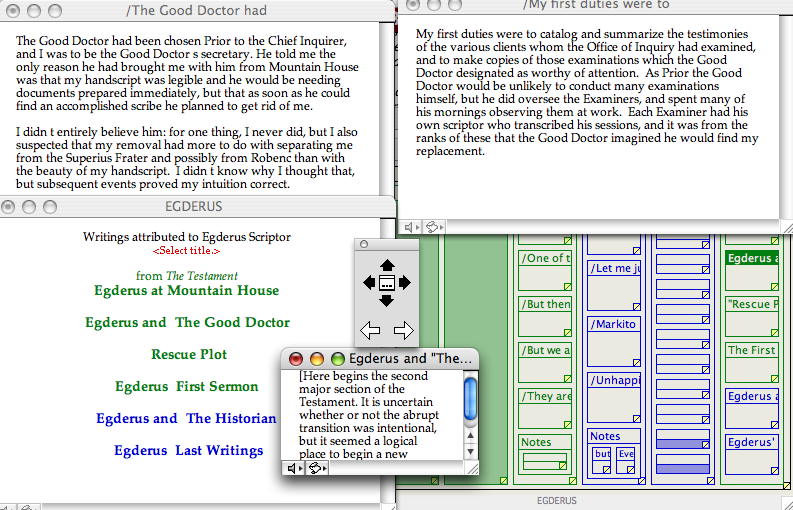Go back with the hollow left arrow
The image size is (793, 510).
[370, 331]
